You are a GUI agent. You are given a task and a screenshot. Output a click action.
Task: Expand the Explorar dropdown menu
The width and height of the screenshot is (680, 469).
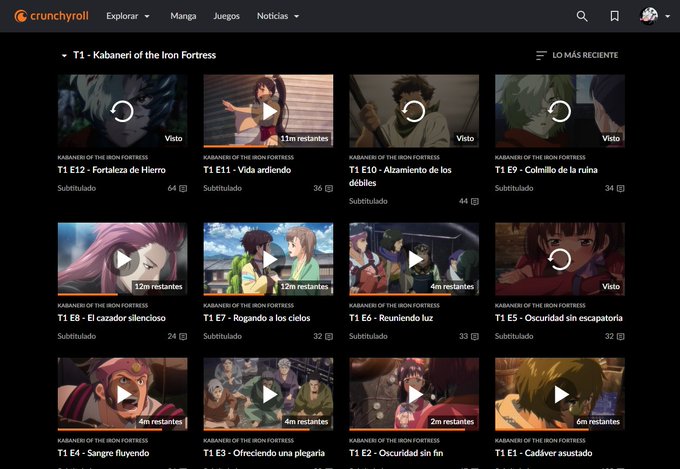[128, 16]
